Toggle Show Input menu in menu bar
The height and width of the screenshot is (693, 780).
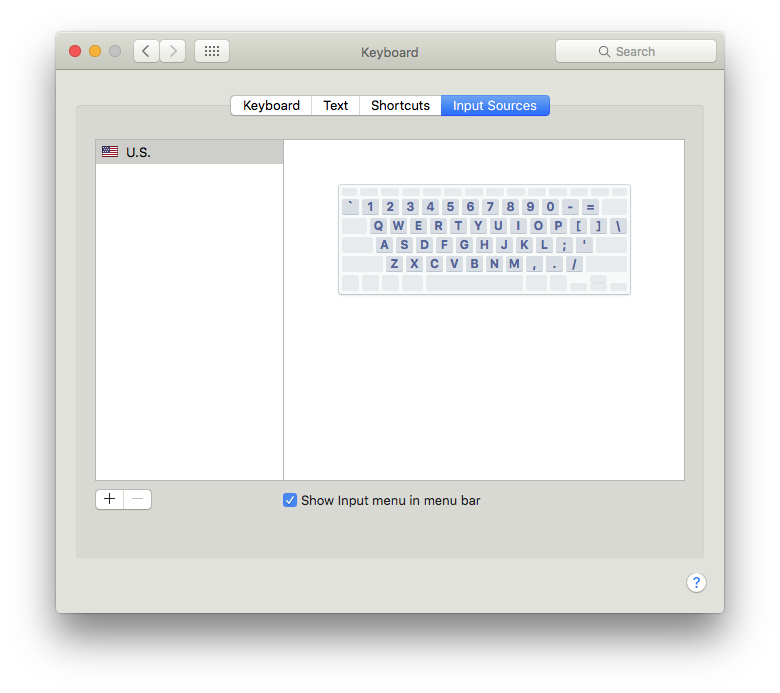pos(290,500)
